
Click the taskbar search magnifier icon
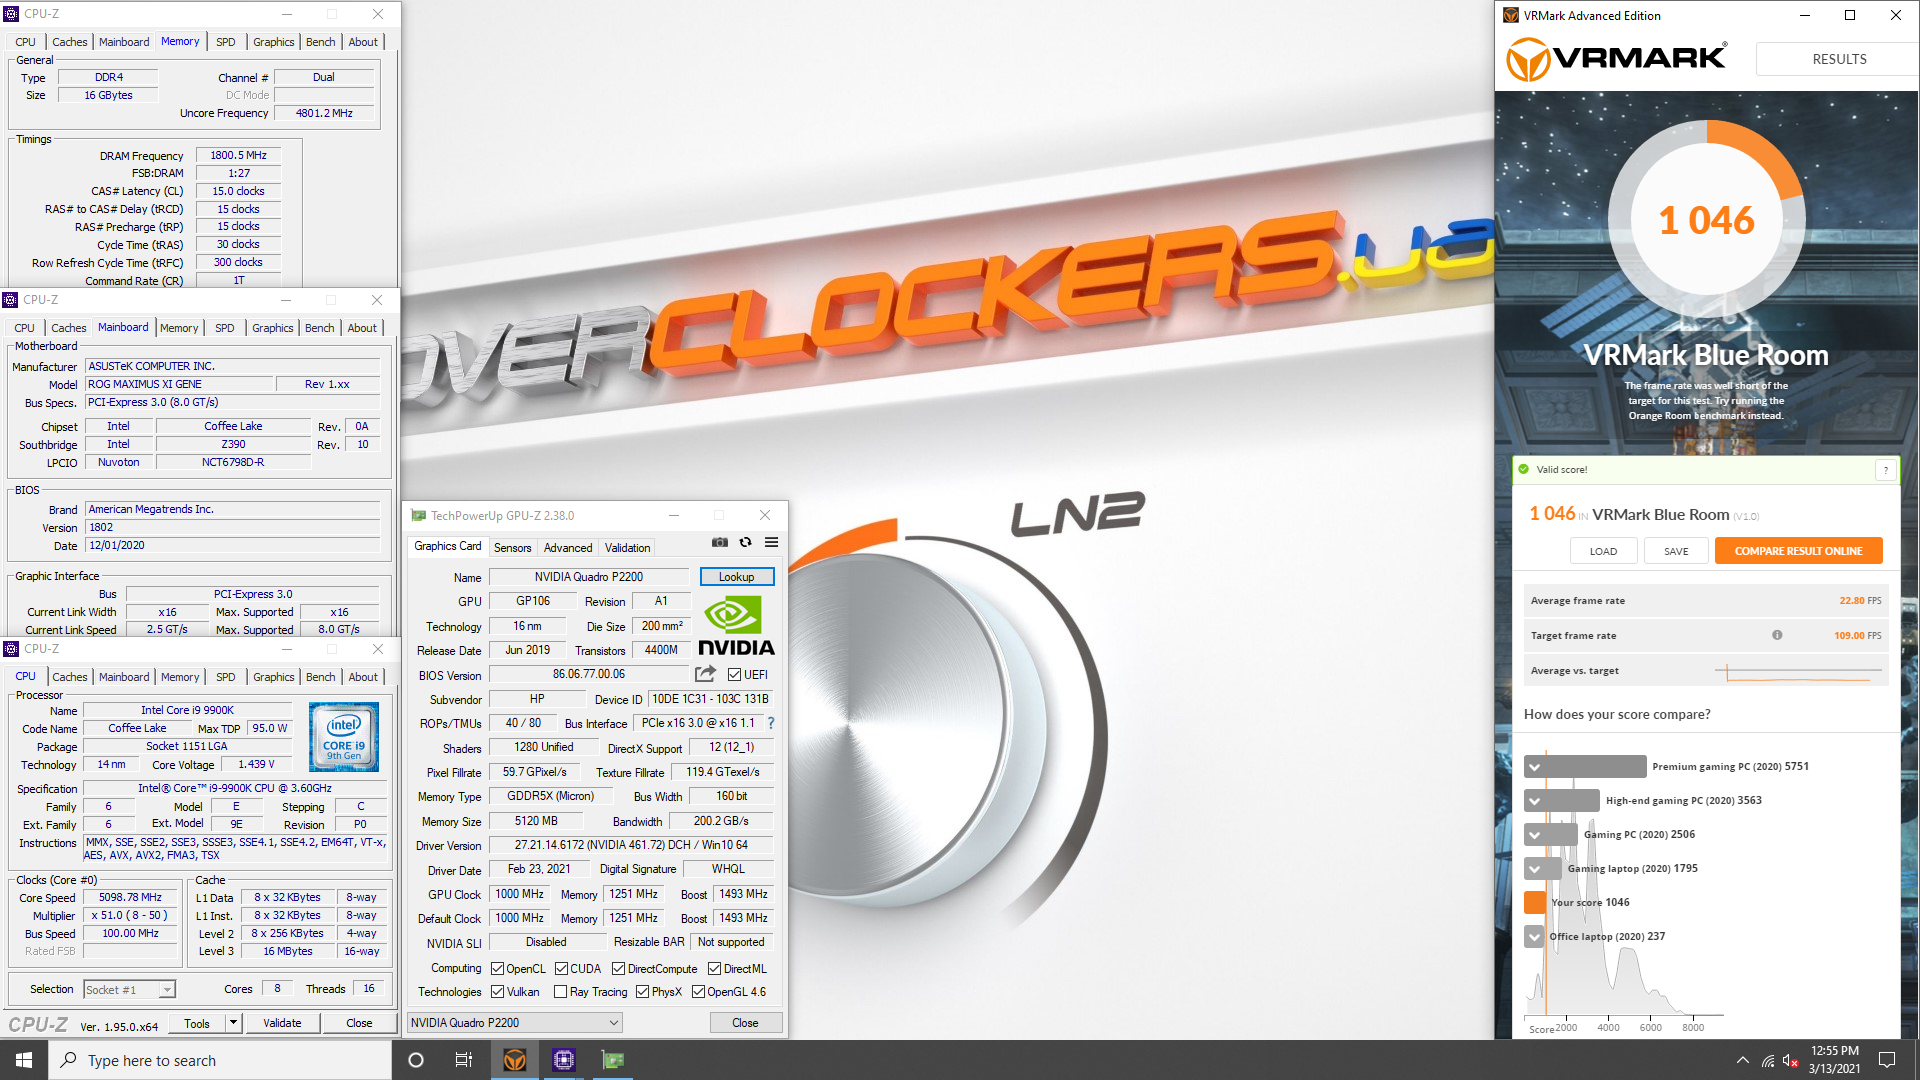pos(68,1060)
